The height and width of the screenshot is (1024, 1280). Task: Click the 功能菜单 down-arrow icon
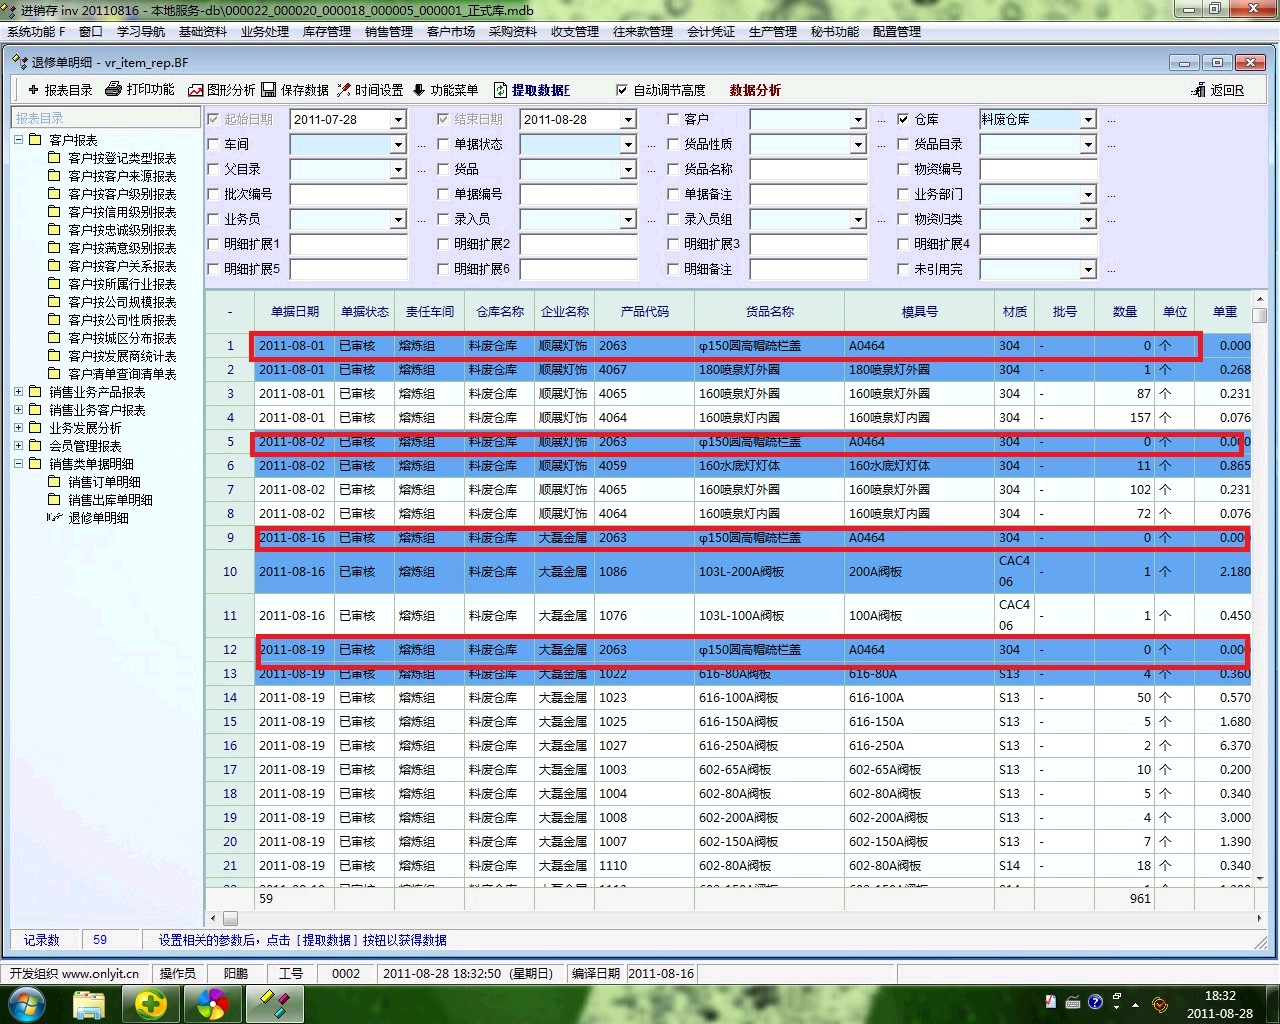click(419, 90)
